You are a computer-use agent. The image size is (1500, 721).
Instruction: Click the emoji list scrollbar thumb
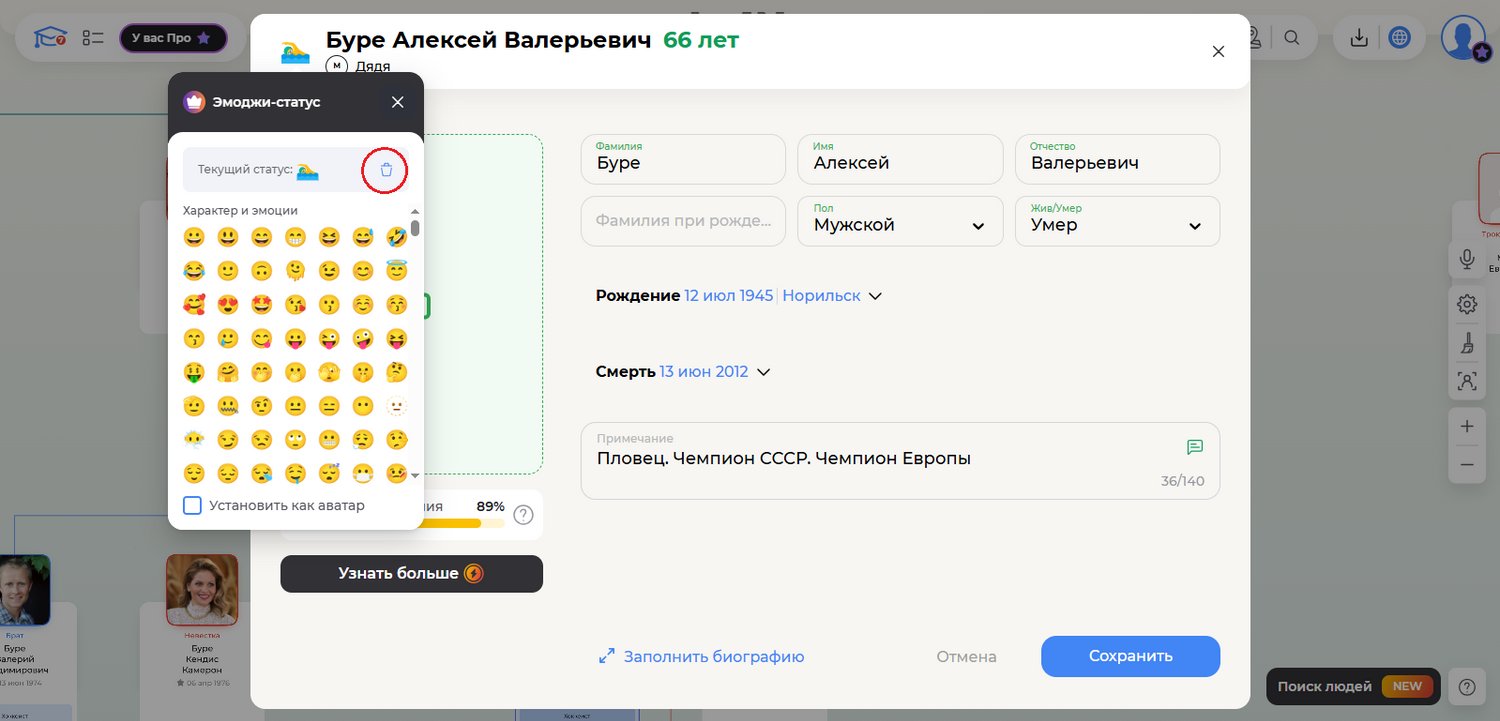(415, 228)
